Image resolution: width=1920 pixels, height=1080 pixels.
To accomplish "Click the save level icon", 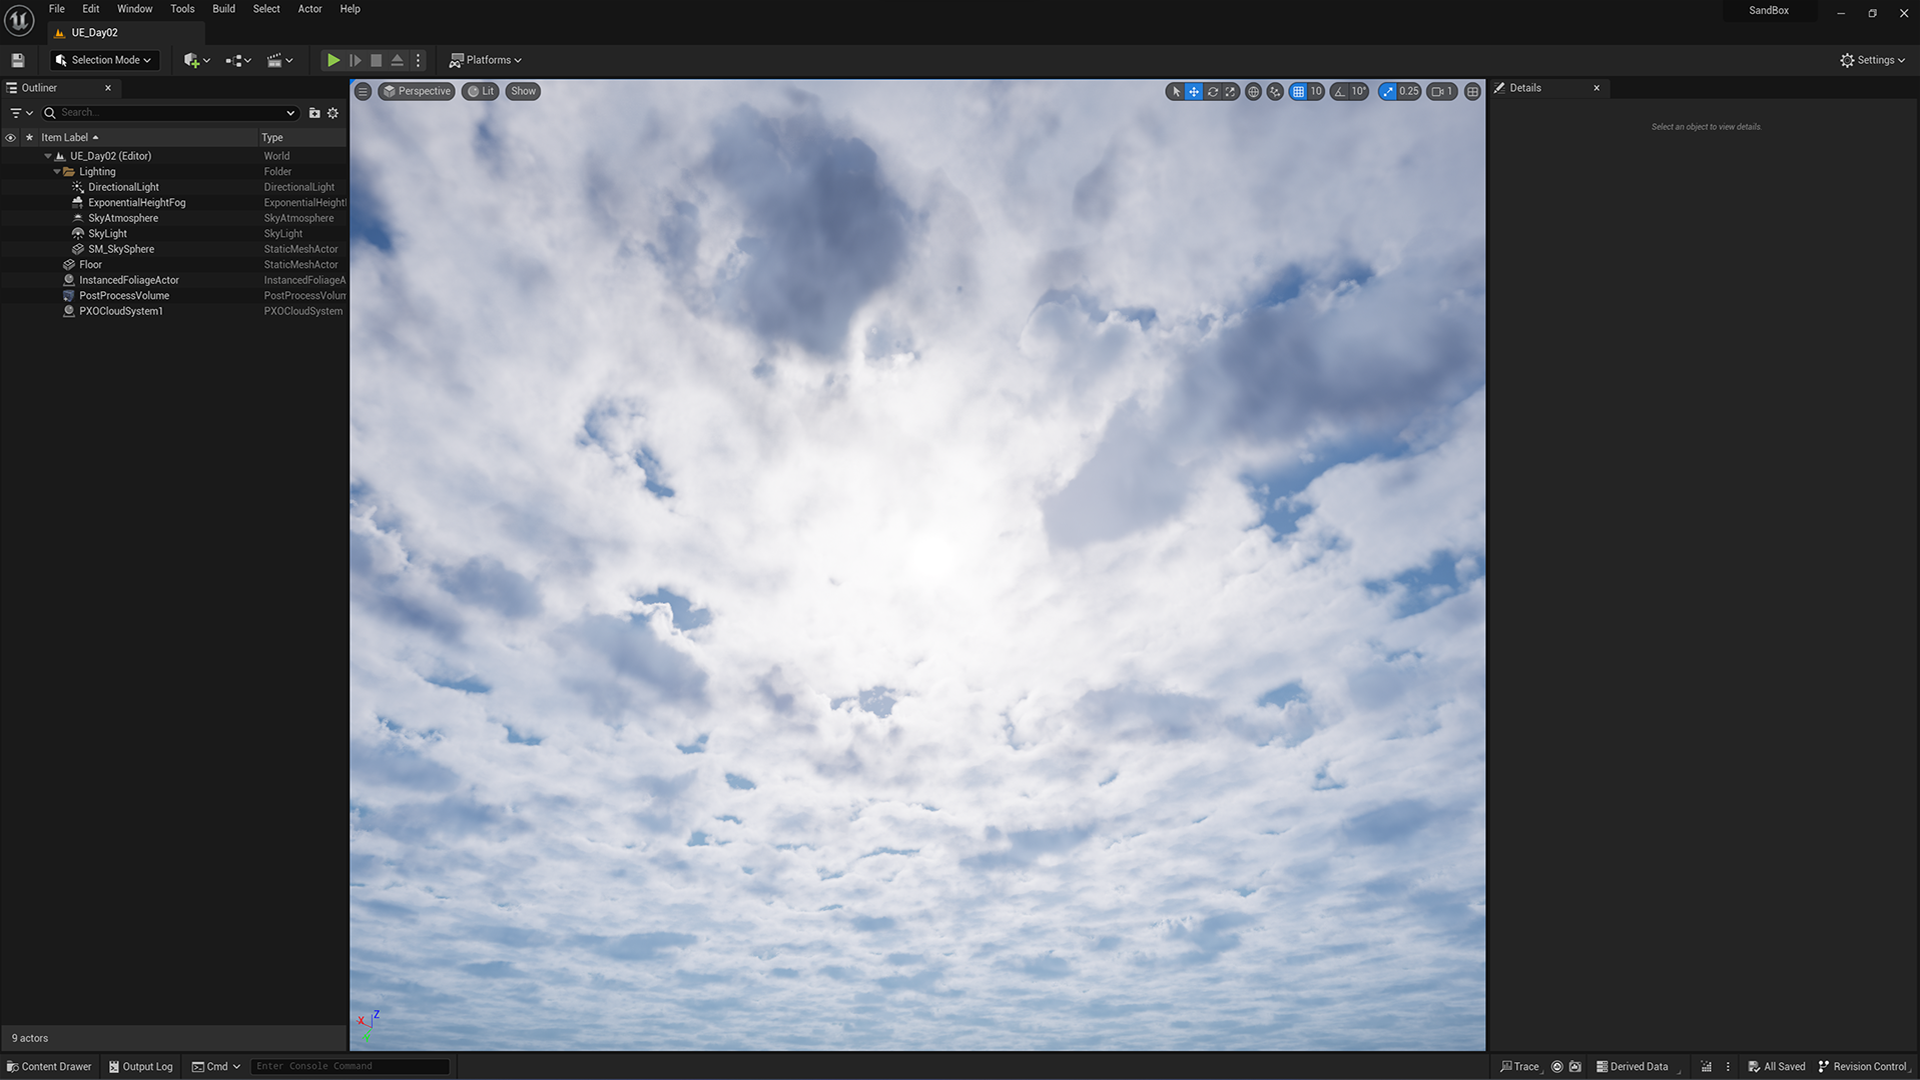I will 17,60.
